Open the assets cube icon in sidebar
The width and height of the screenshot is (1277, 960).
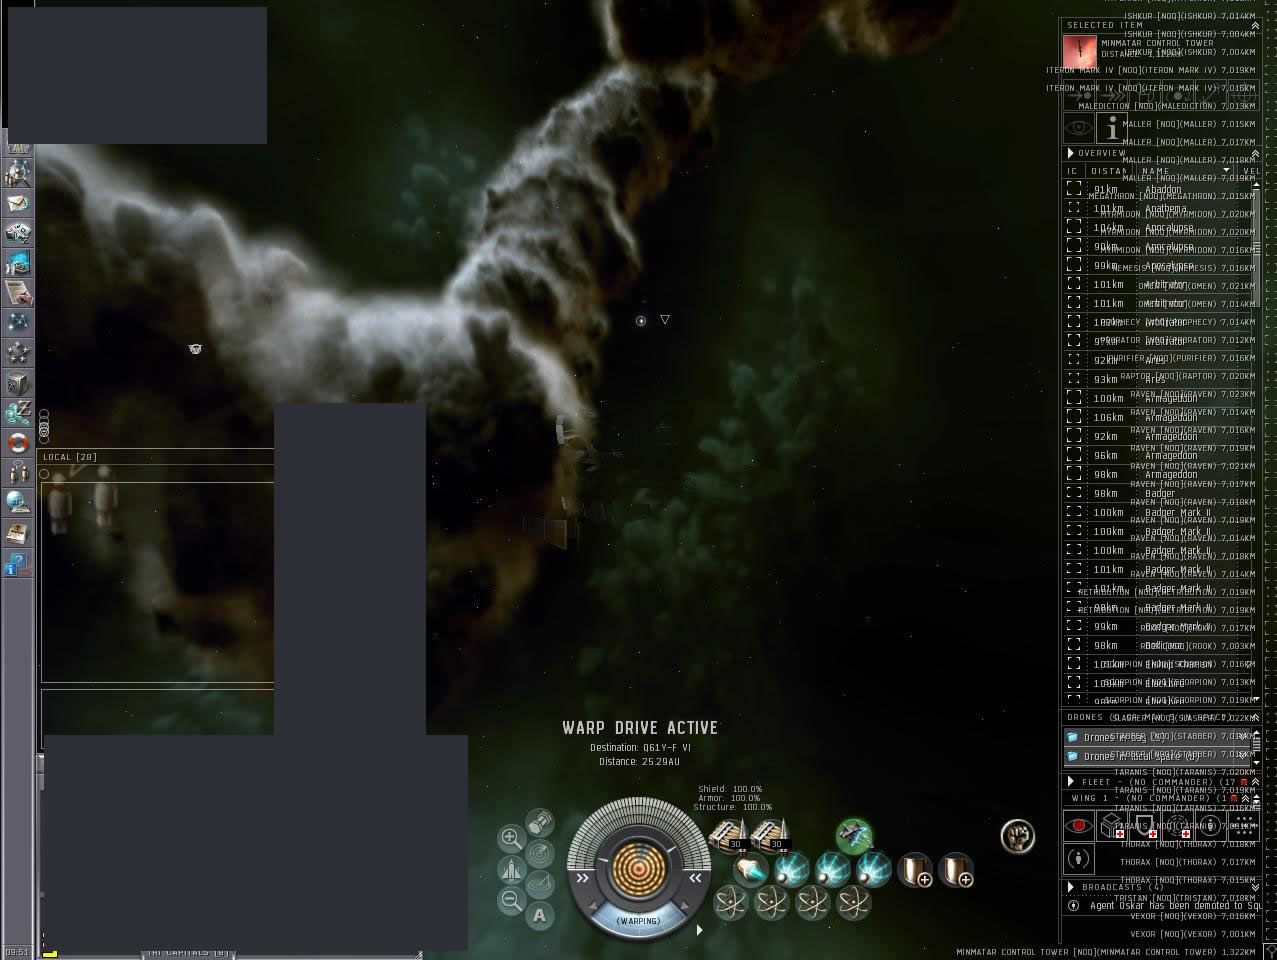[x=18, y=382]
